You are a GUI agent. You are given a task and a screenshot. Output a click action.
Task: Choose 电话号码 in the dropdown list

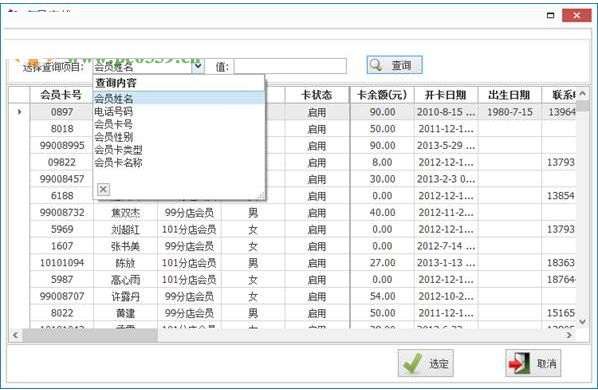[x=179, y=111]
